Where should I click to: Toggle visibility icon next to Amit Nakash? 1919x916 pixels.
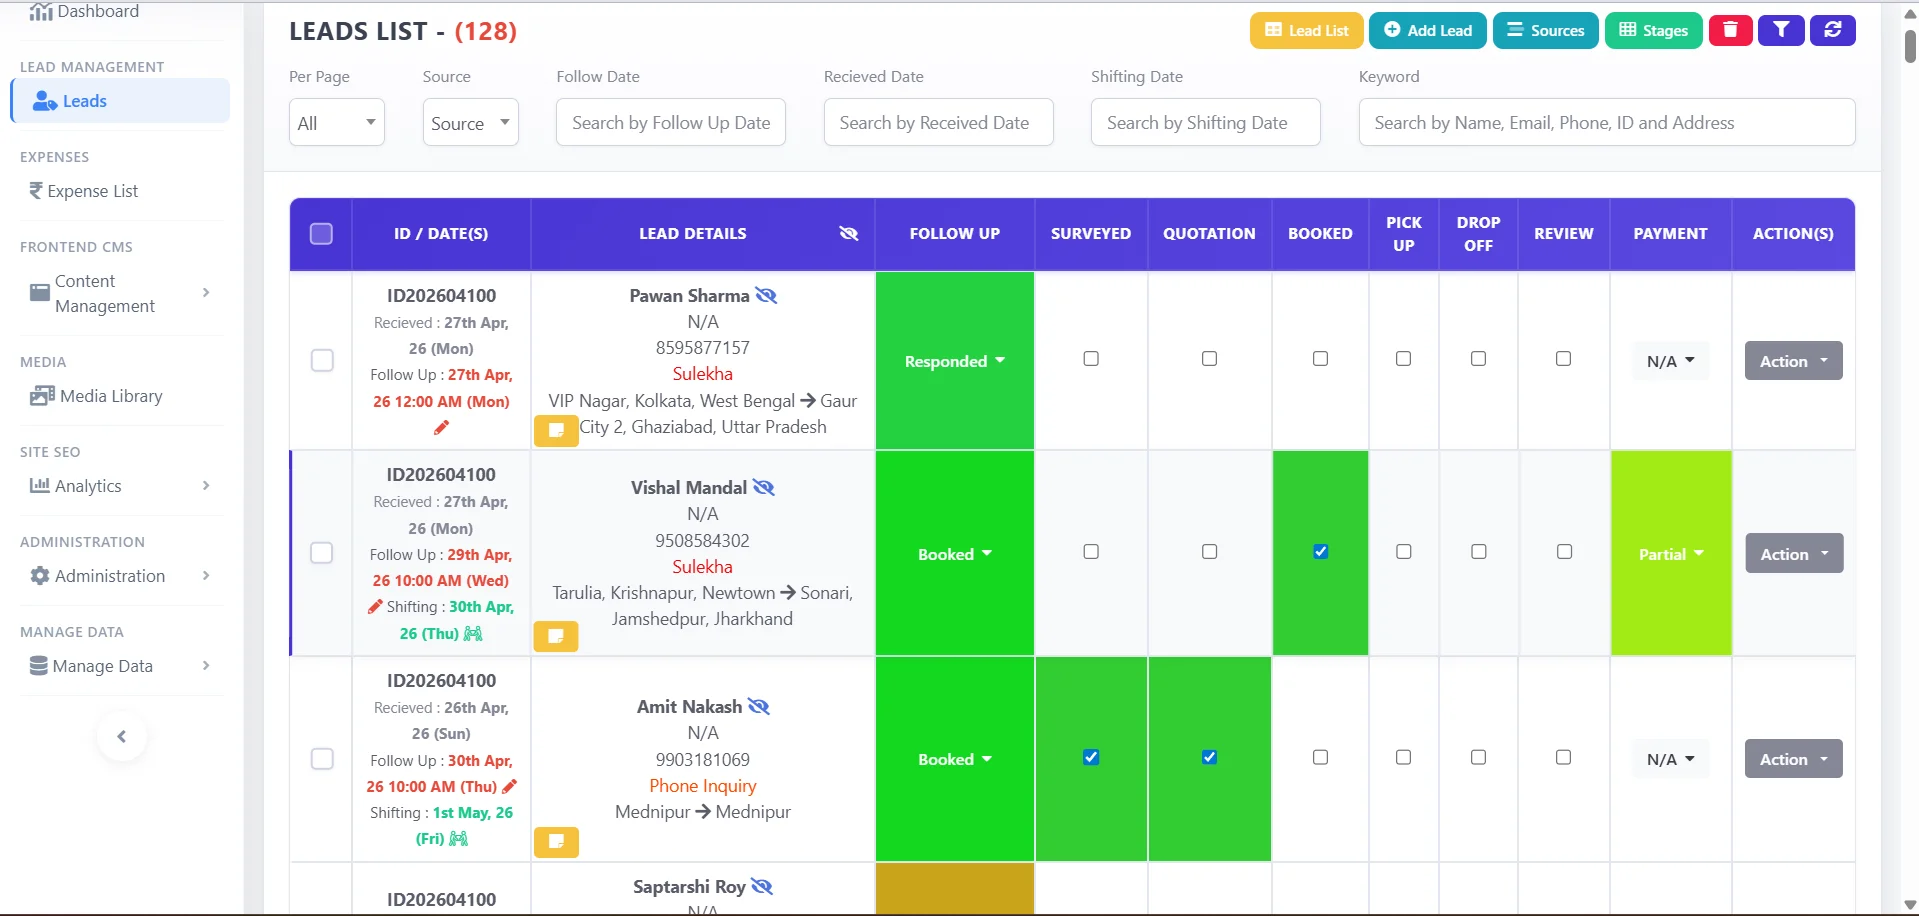759,707
